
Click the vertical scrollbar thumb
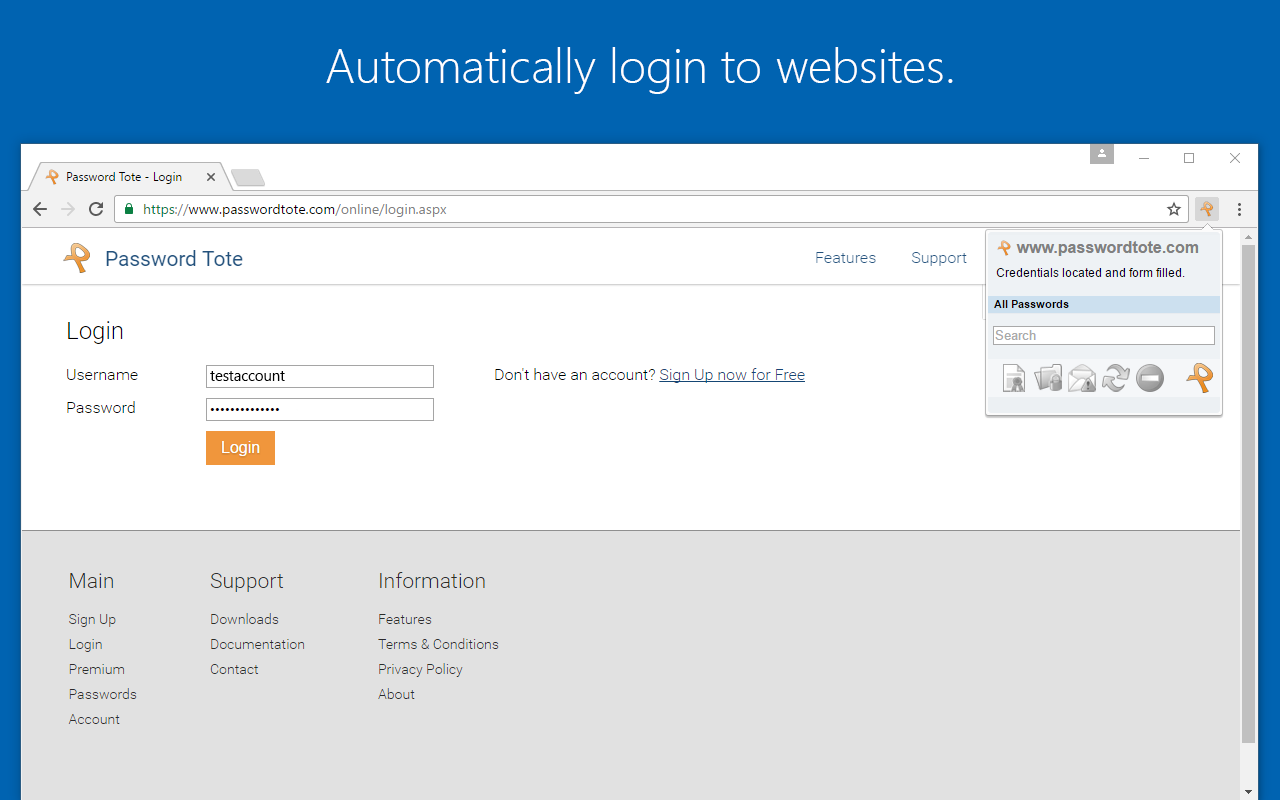tap(1248, 494)
